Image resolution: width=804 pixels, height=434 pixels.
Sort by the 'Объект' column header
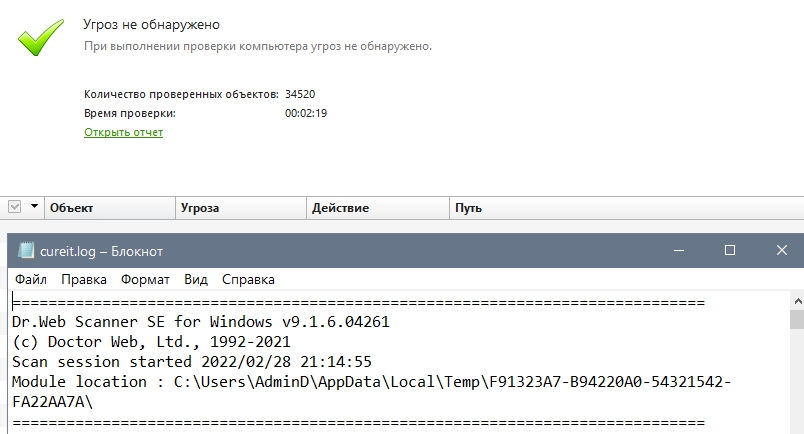110,208
